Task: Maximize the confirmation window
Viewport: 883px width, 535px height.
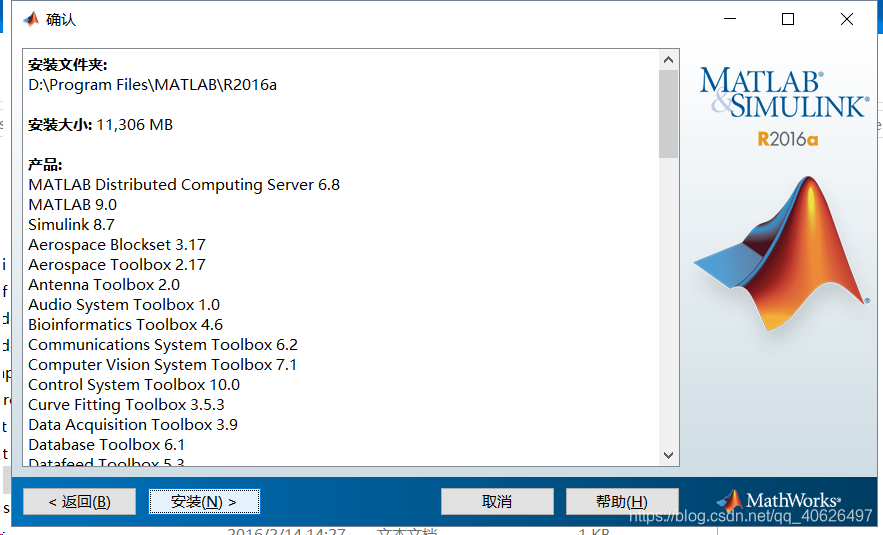Action: [788, 19]
